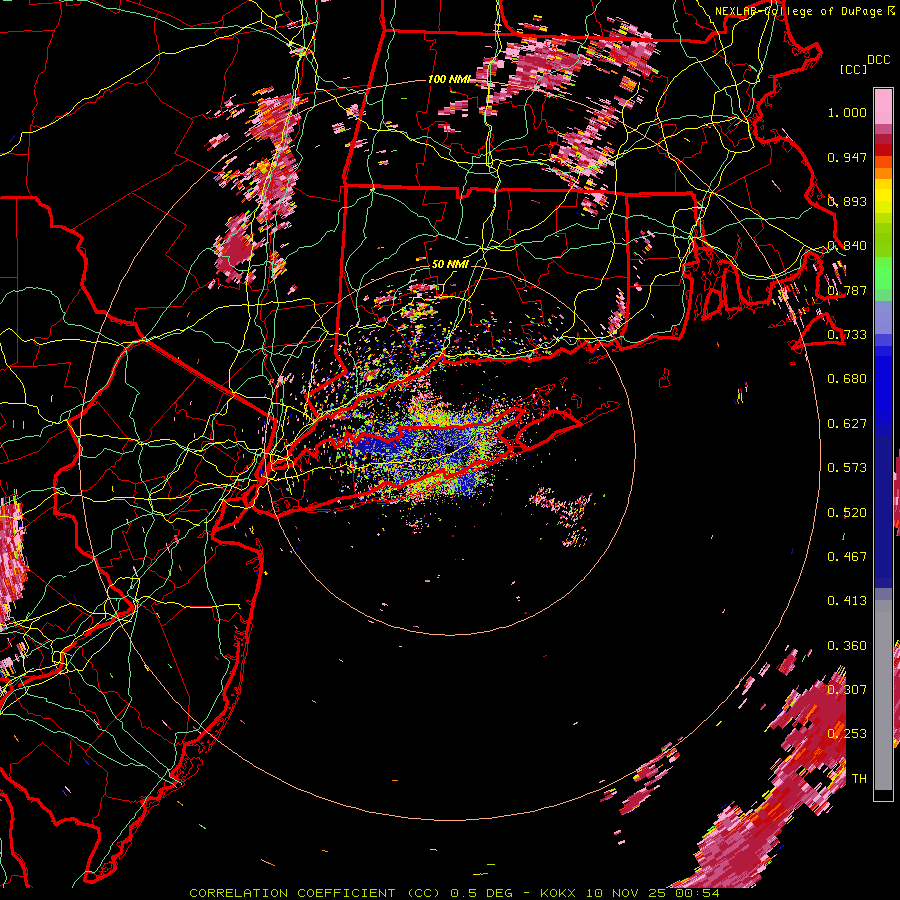Click the 10 NOV 25 00:54 timestamp

tap(653, 893)
